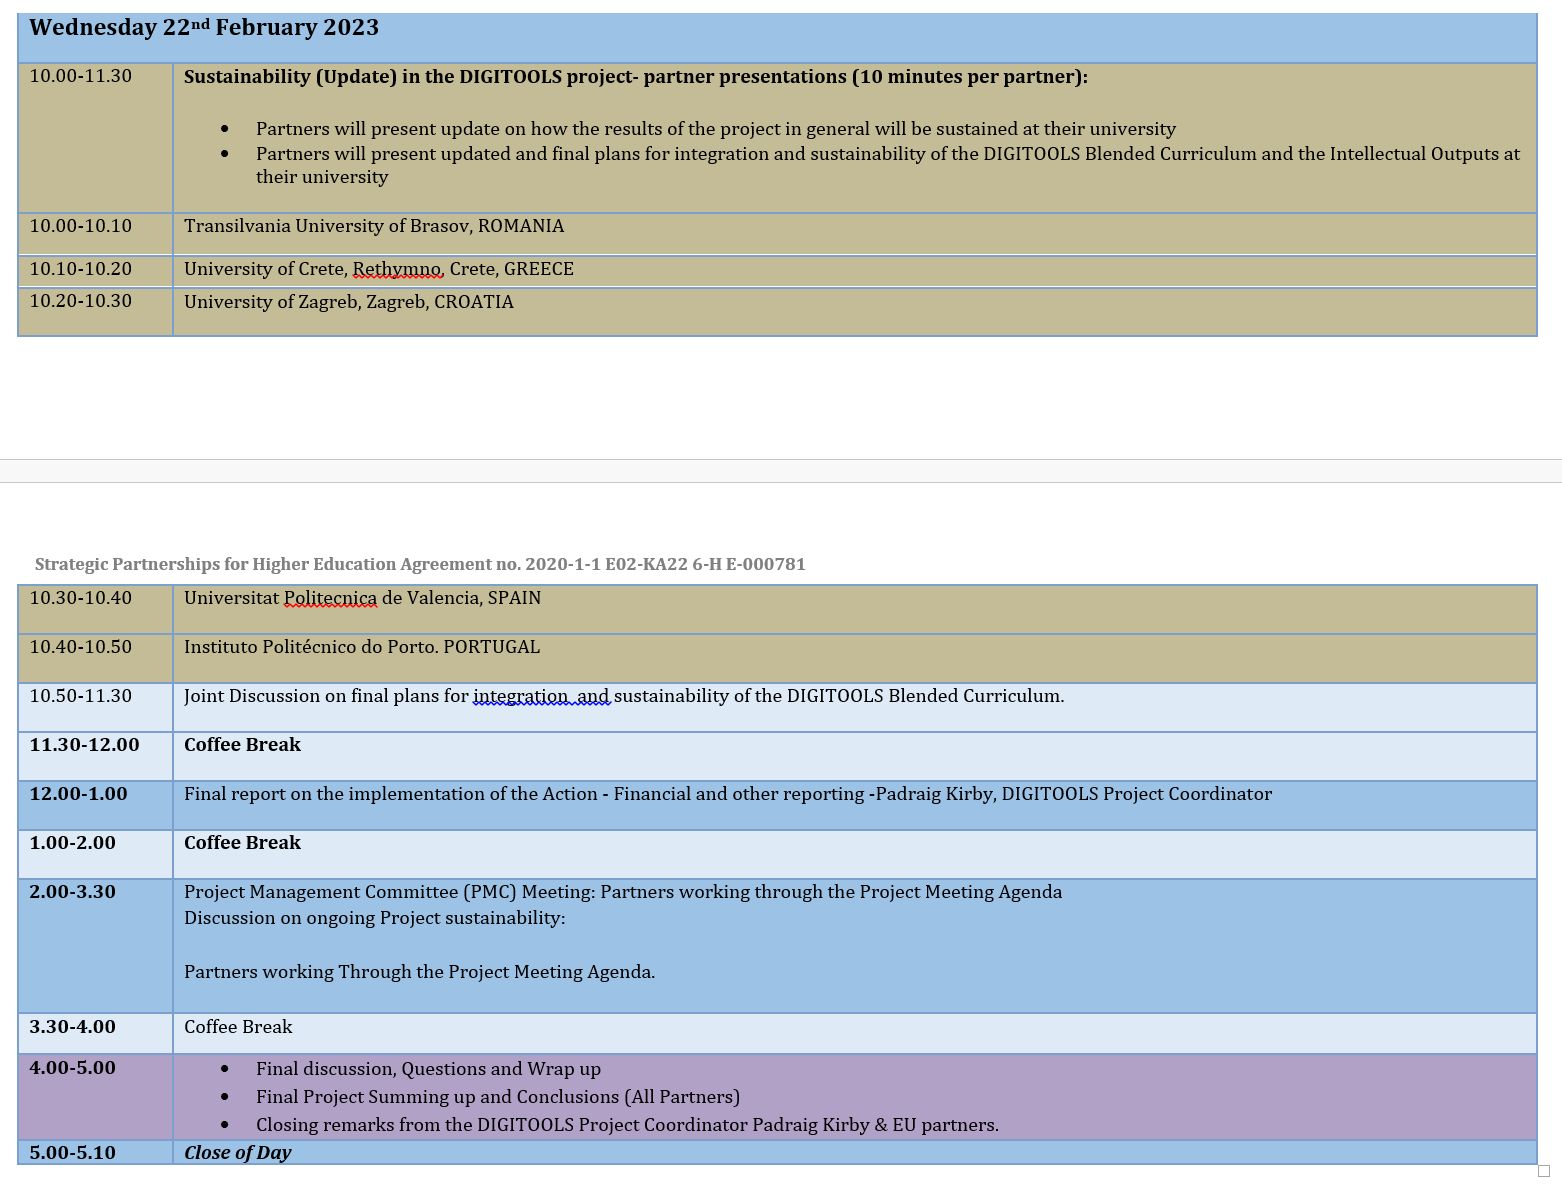The width and height of the screenshot is (1562, 1200).
Task: Click the Final discussion, Questions and Wrap up bullet
Action: pyautogui.click(x=428, y=1069)
